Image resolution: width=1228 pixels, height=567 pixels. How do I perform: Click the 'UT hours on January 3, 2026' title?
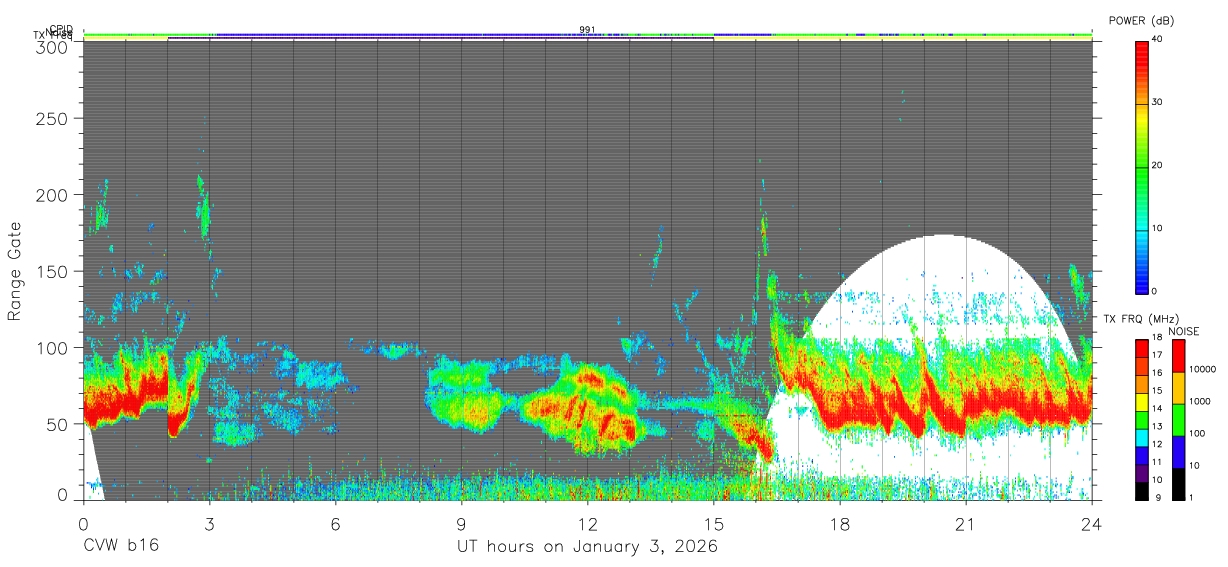(x=587, y=547)
